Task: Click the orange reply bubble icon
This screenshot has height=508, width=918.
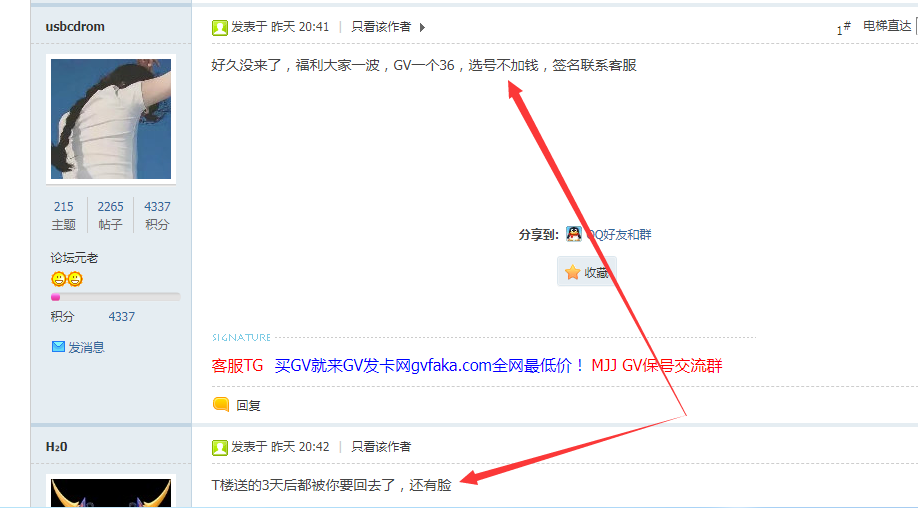Action: pos(221,404)
